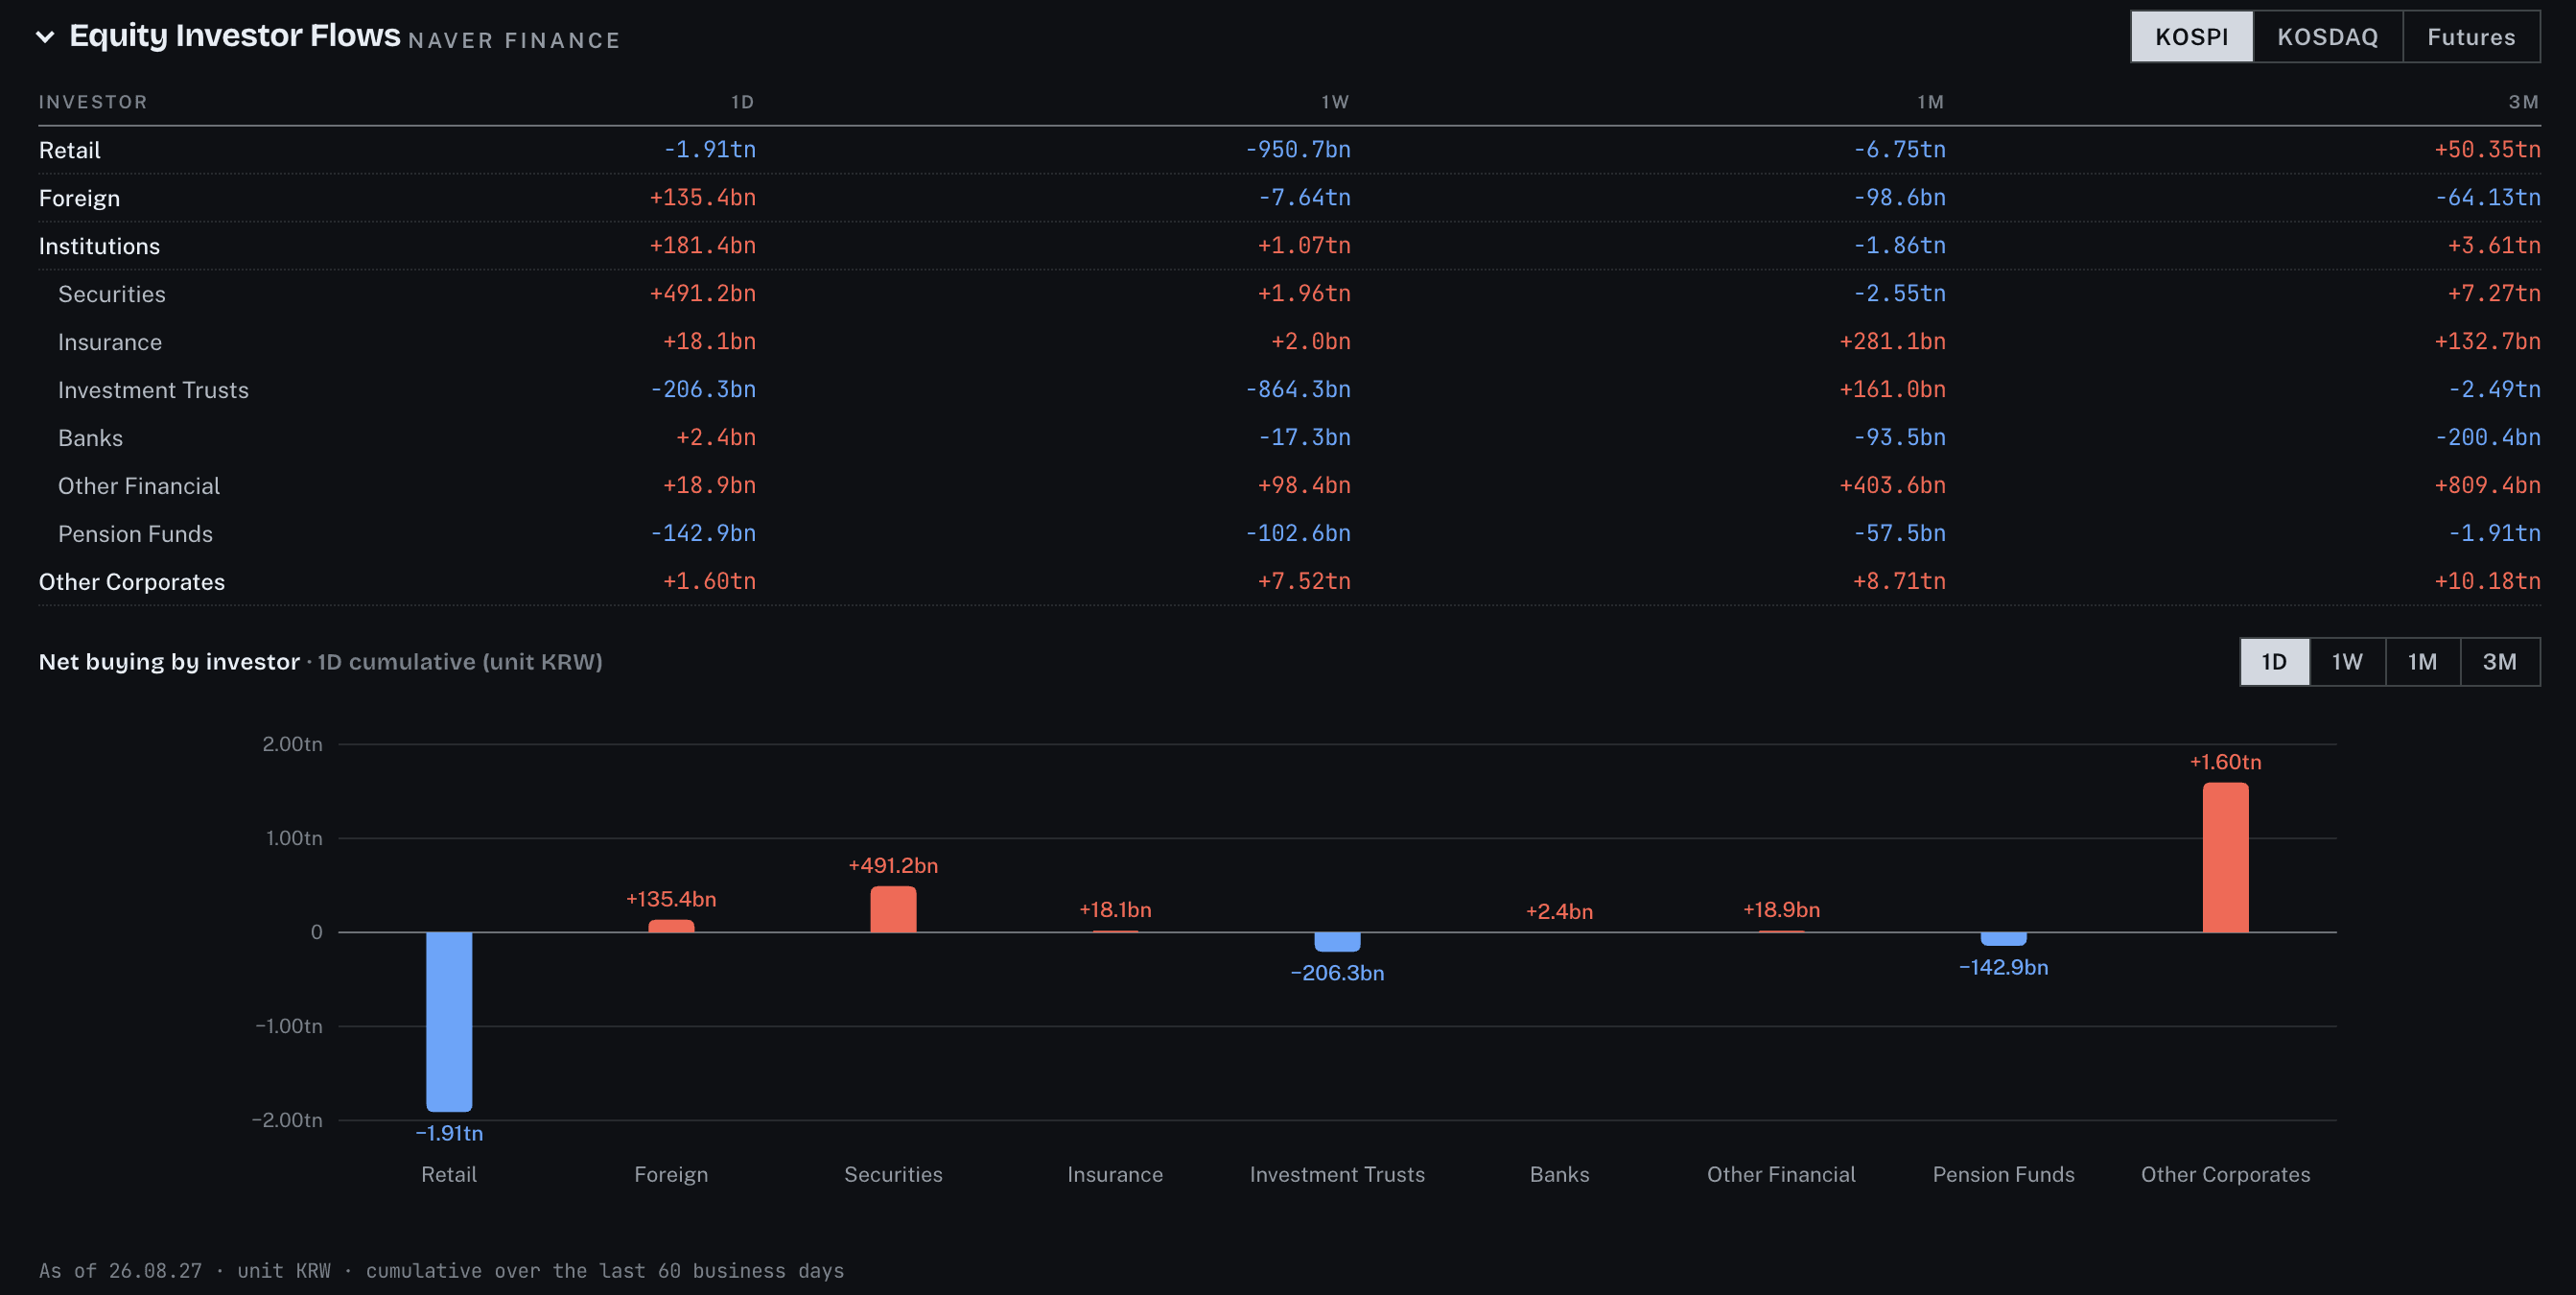The height and width of the screenshot is (1295, 2576).
Task: Click the Other Corporates bar in chart
Action: (2225, 857)
